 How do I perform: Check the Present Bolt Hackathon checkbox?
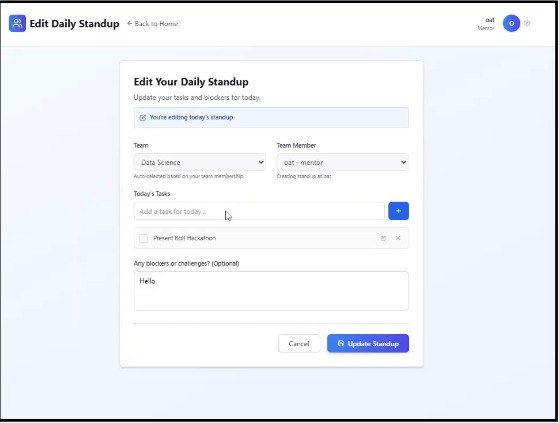pos(144,238)
